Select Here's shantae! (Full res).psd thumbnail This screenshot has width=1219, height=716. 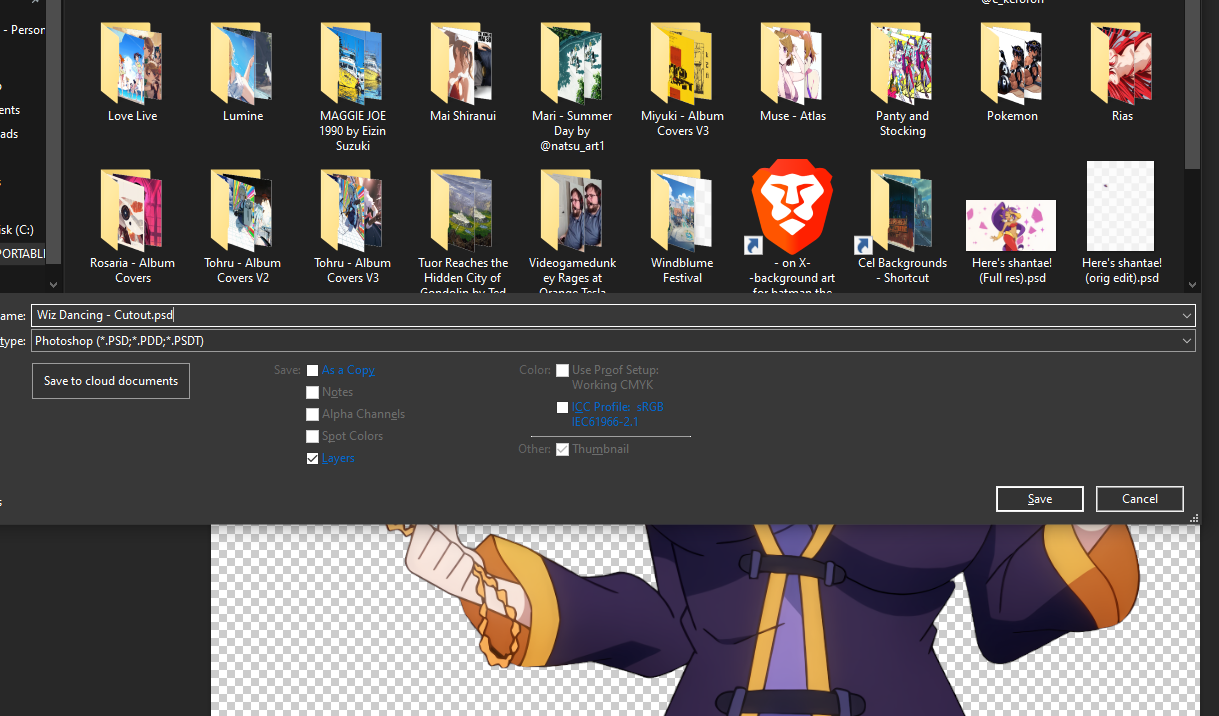point(1011,226)
